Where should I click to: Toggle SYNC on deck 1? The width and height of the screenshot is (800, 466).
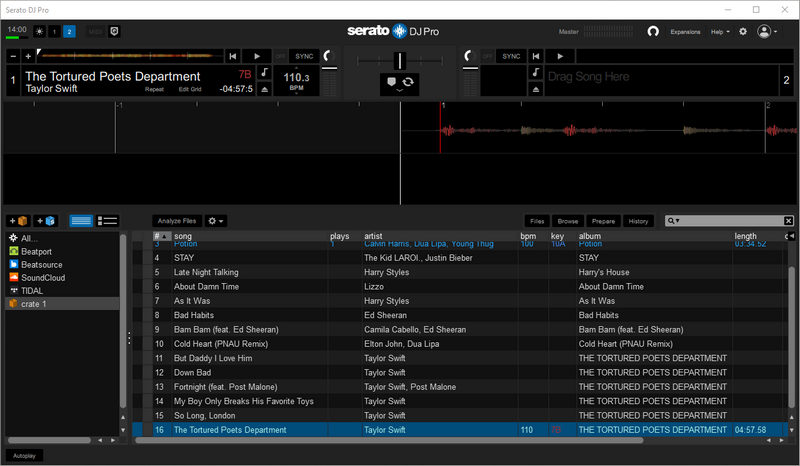tap(304, 56)
